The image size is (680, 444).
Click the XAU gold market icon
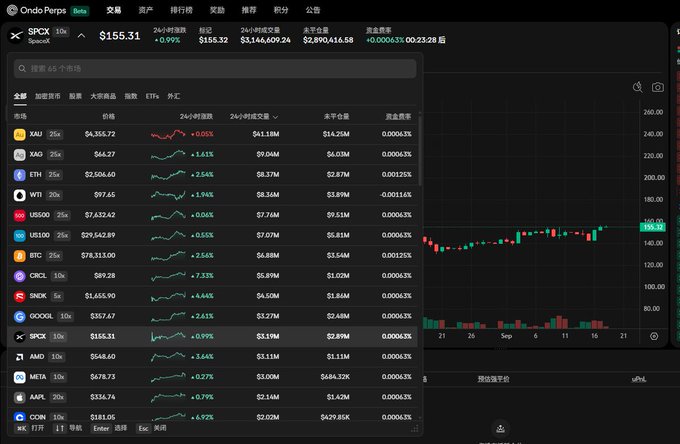click(20, 134)
